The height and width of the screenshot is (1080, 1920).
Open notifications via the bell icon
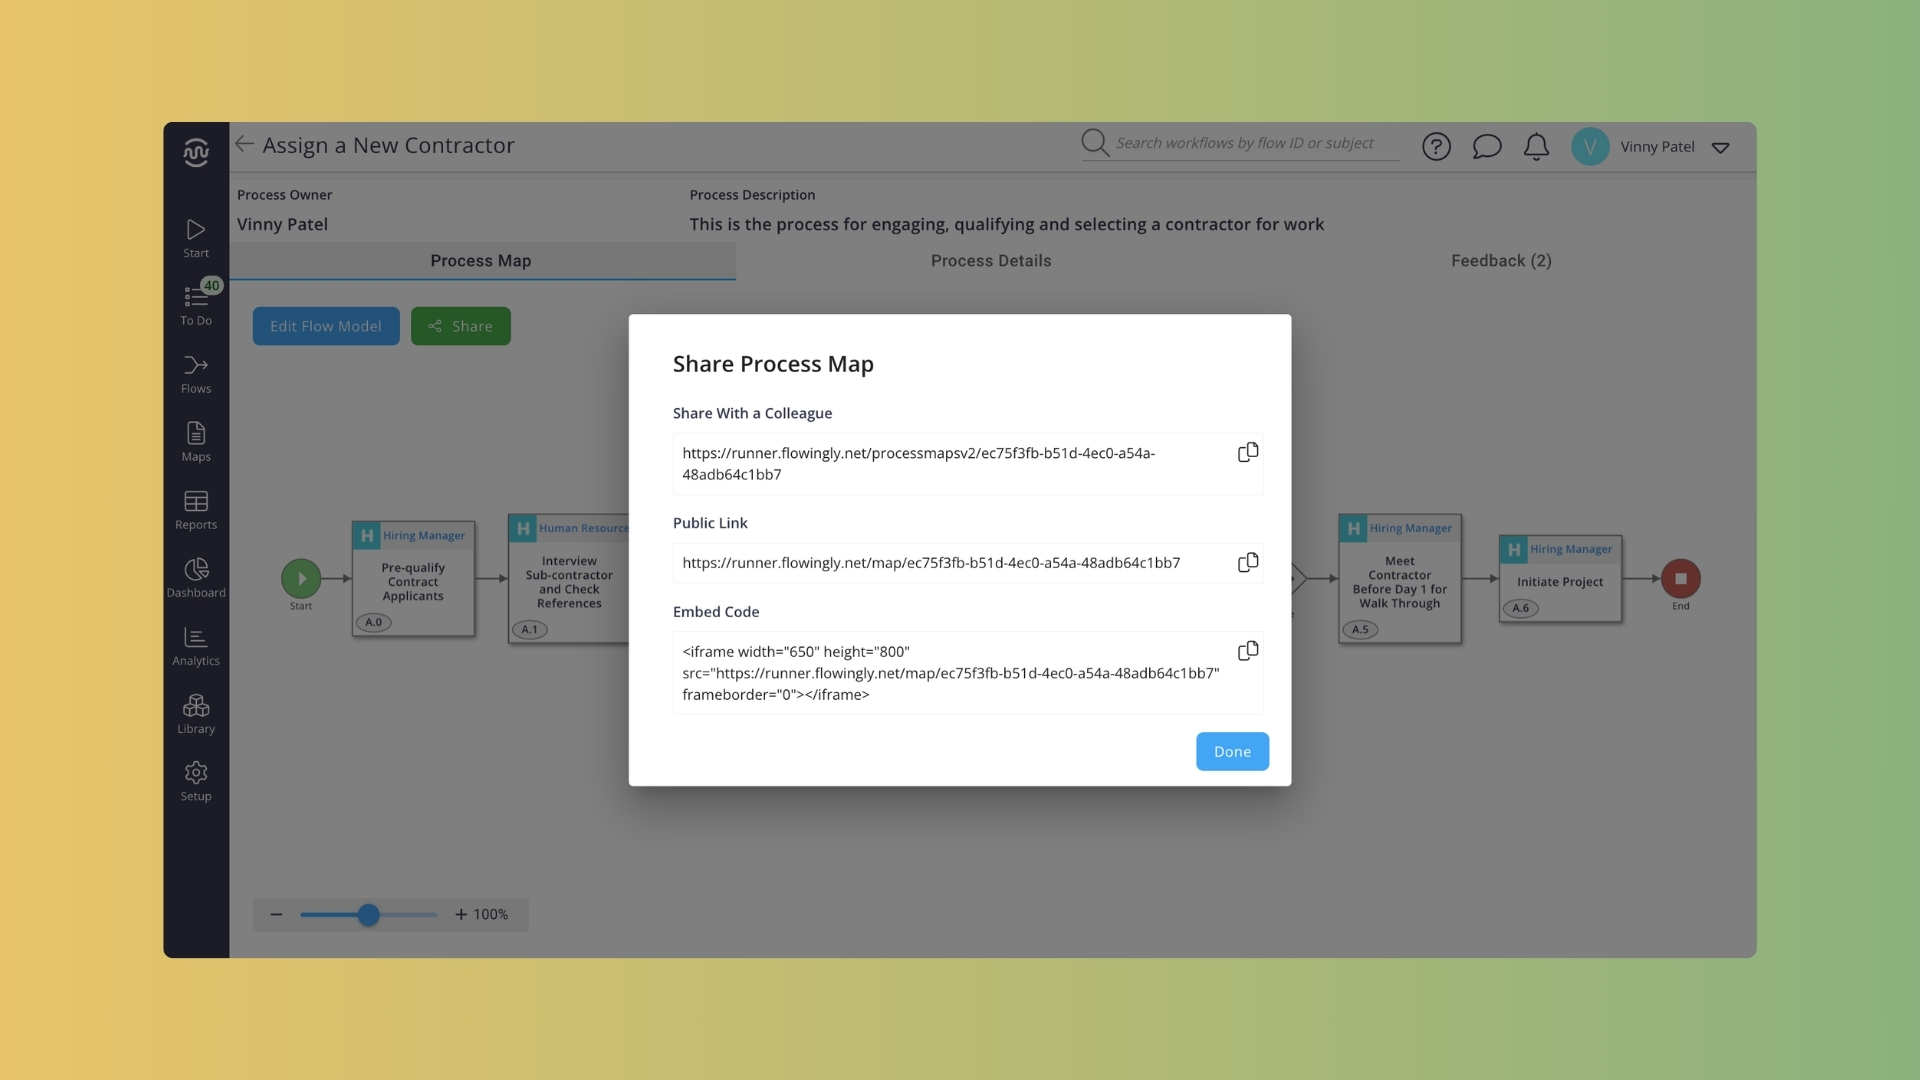pos(1536,146)
